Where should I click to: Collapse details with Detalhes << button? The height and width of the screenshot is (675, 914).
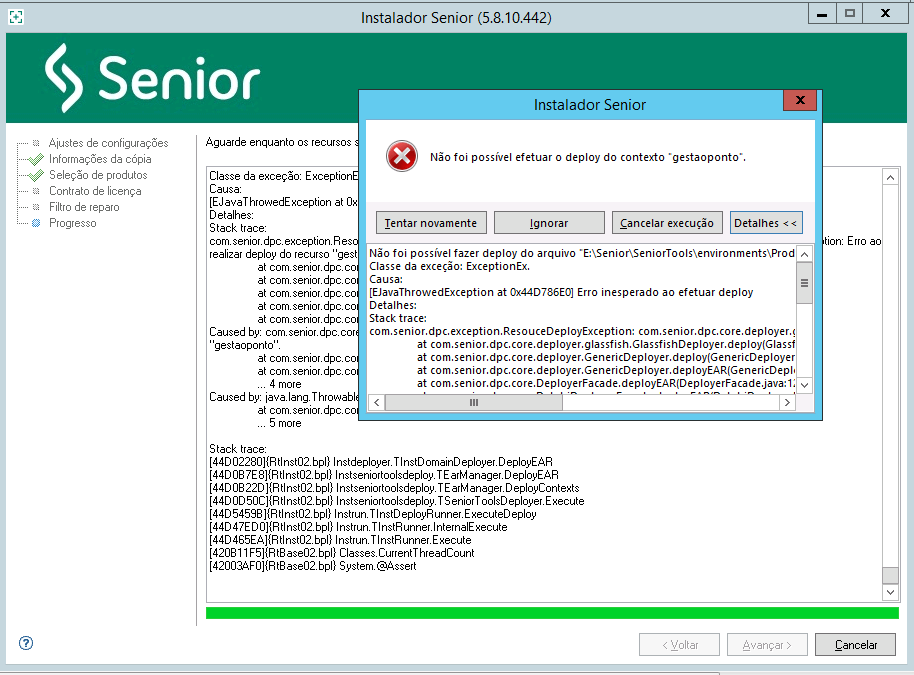(x=765, y=223)
